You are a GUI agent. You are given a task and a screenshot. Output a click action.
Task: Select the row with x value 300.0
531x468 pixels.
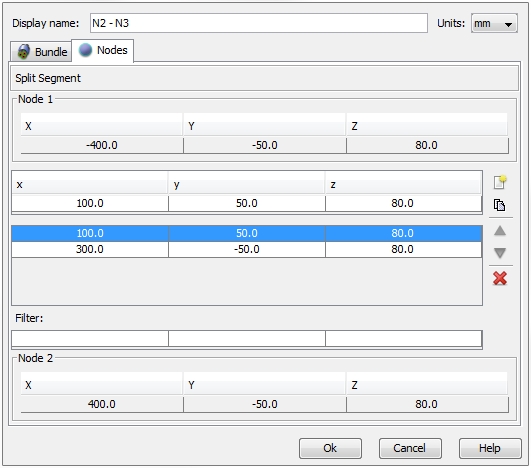tap(247, 249)
